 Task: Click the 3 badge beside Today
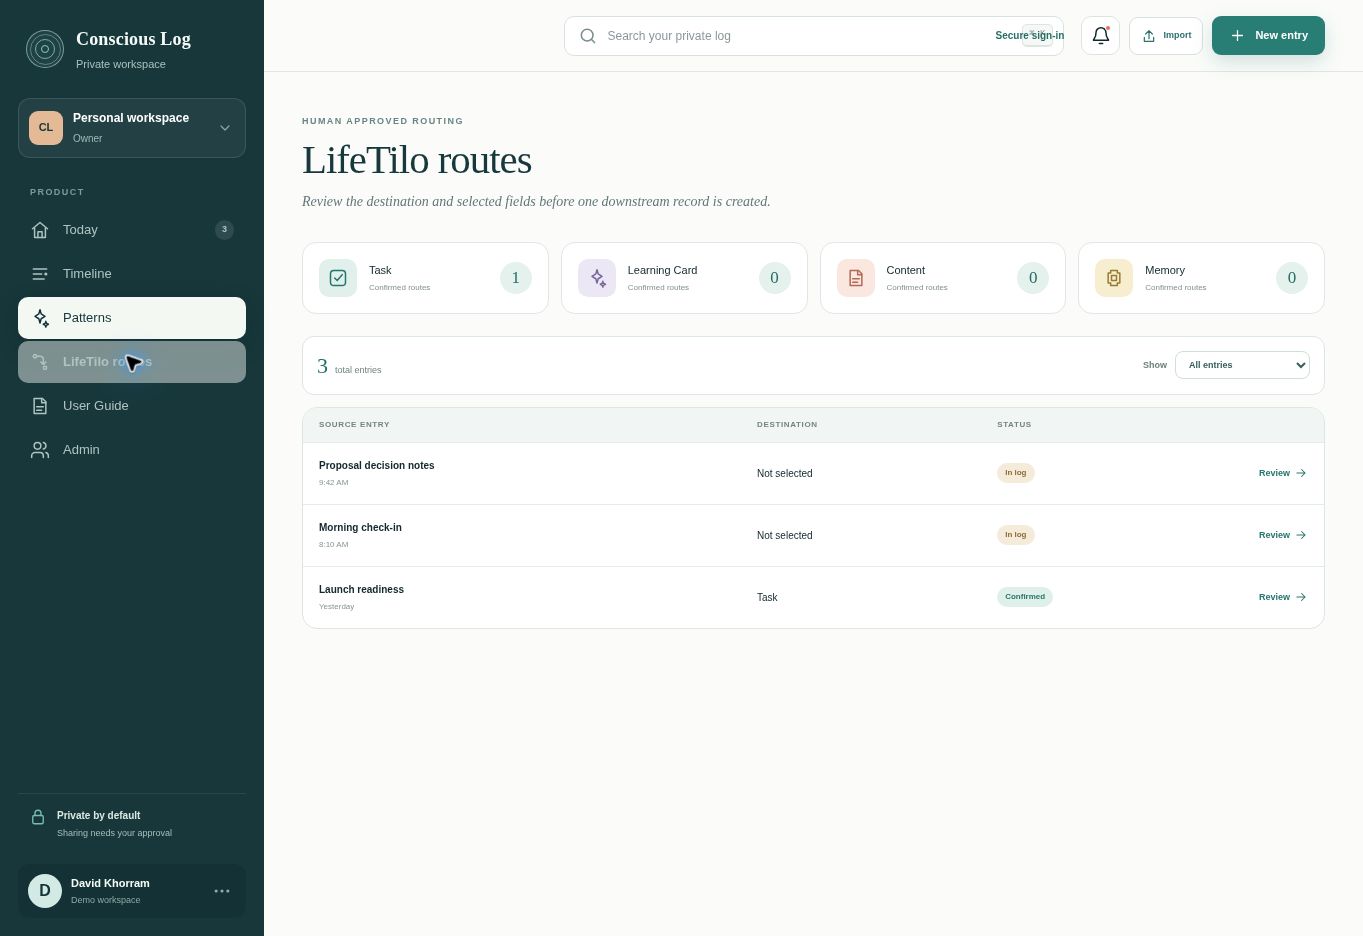(x=224, y=230)
